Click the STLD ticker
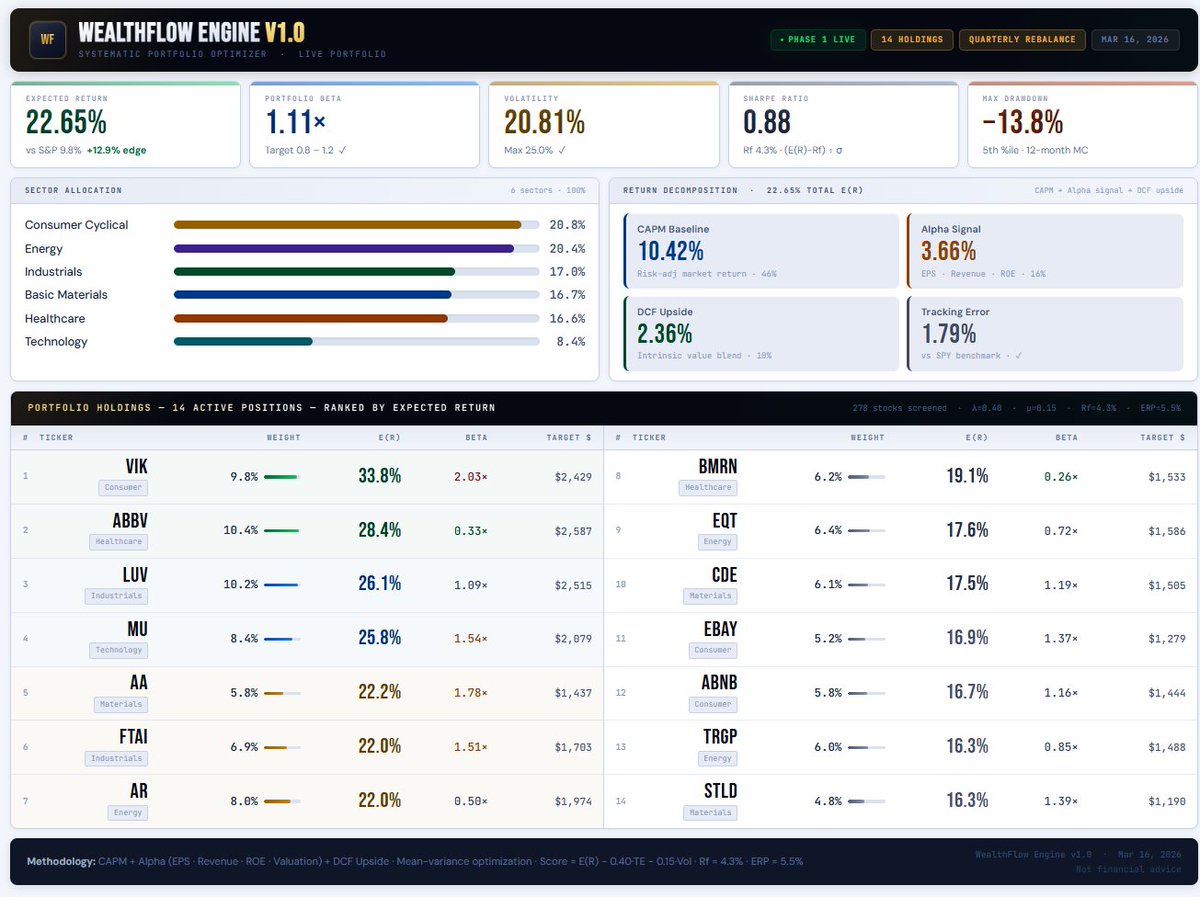This screenshot has height=897, width=1200. 720,790
